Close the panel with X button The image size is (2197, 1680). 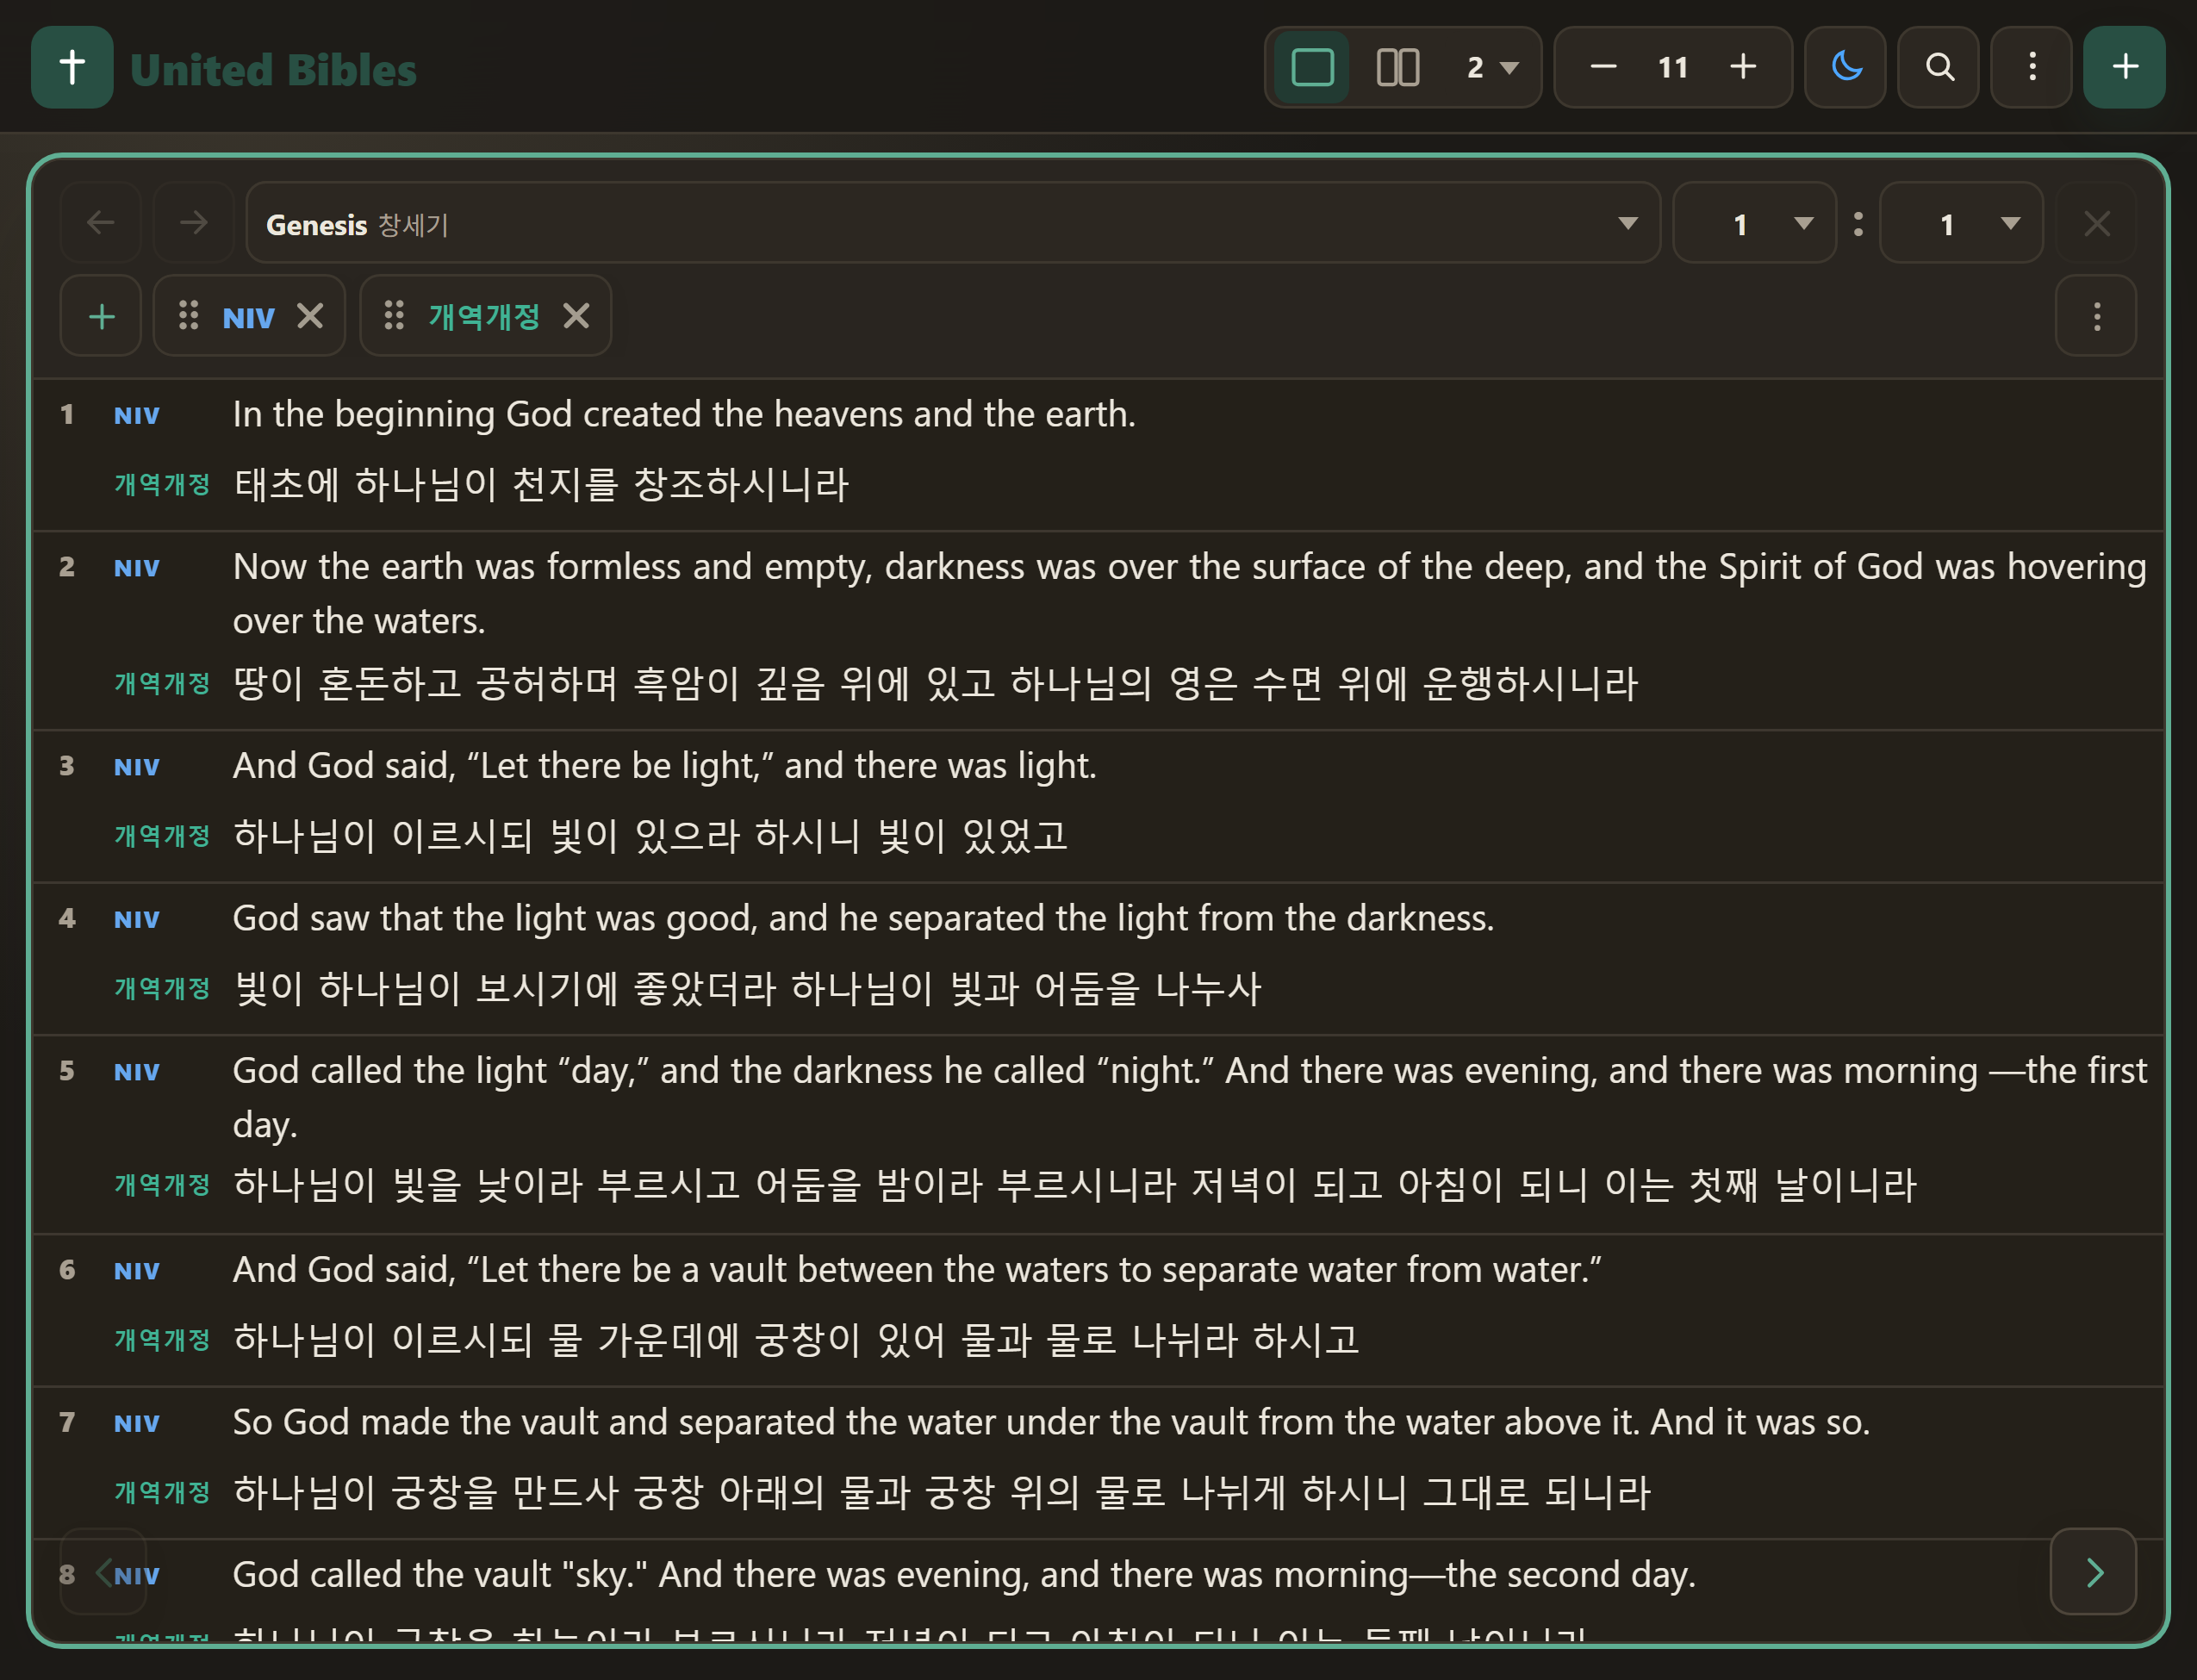2096,222
